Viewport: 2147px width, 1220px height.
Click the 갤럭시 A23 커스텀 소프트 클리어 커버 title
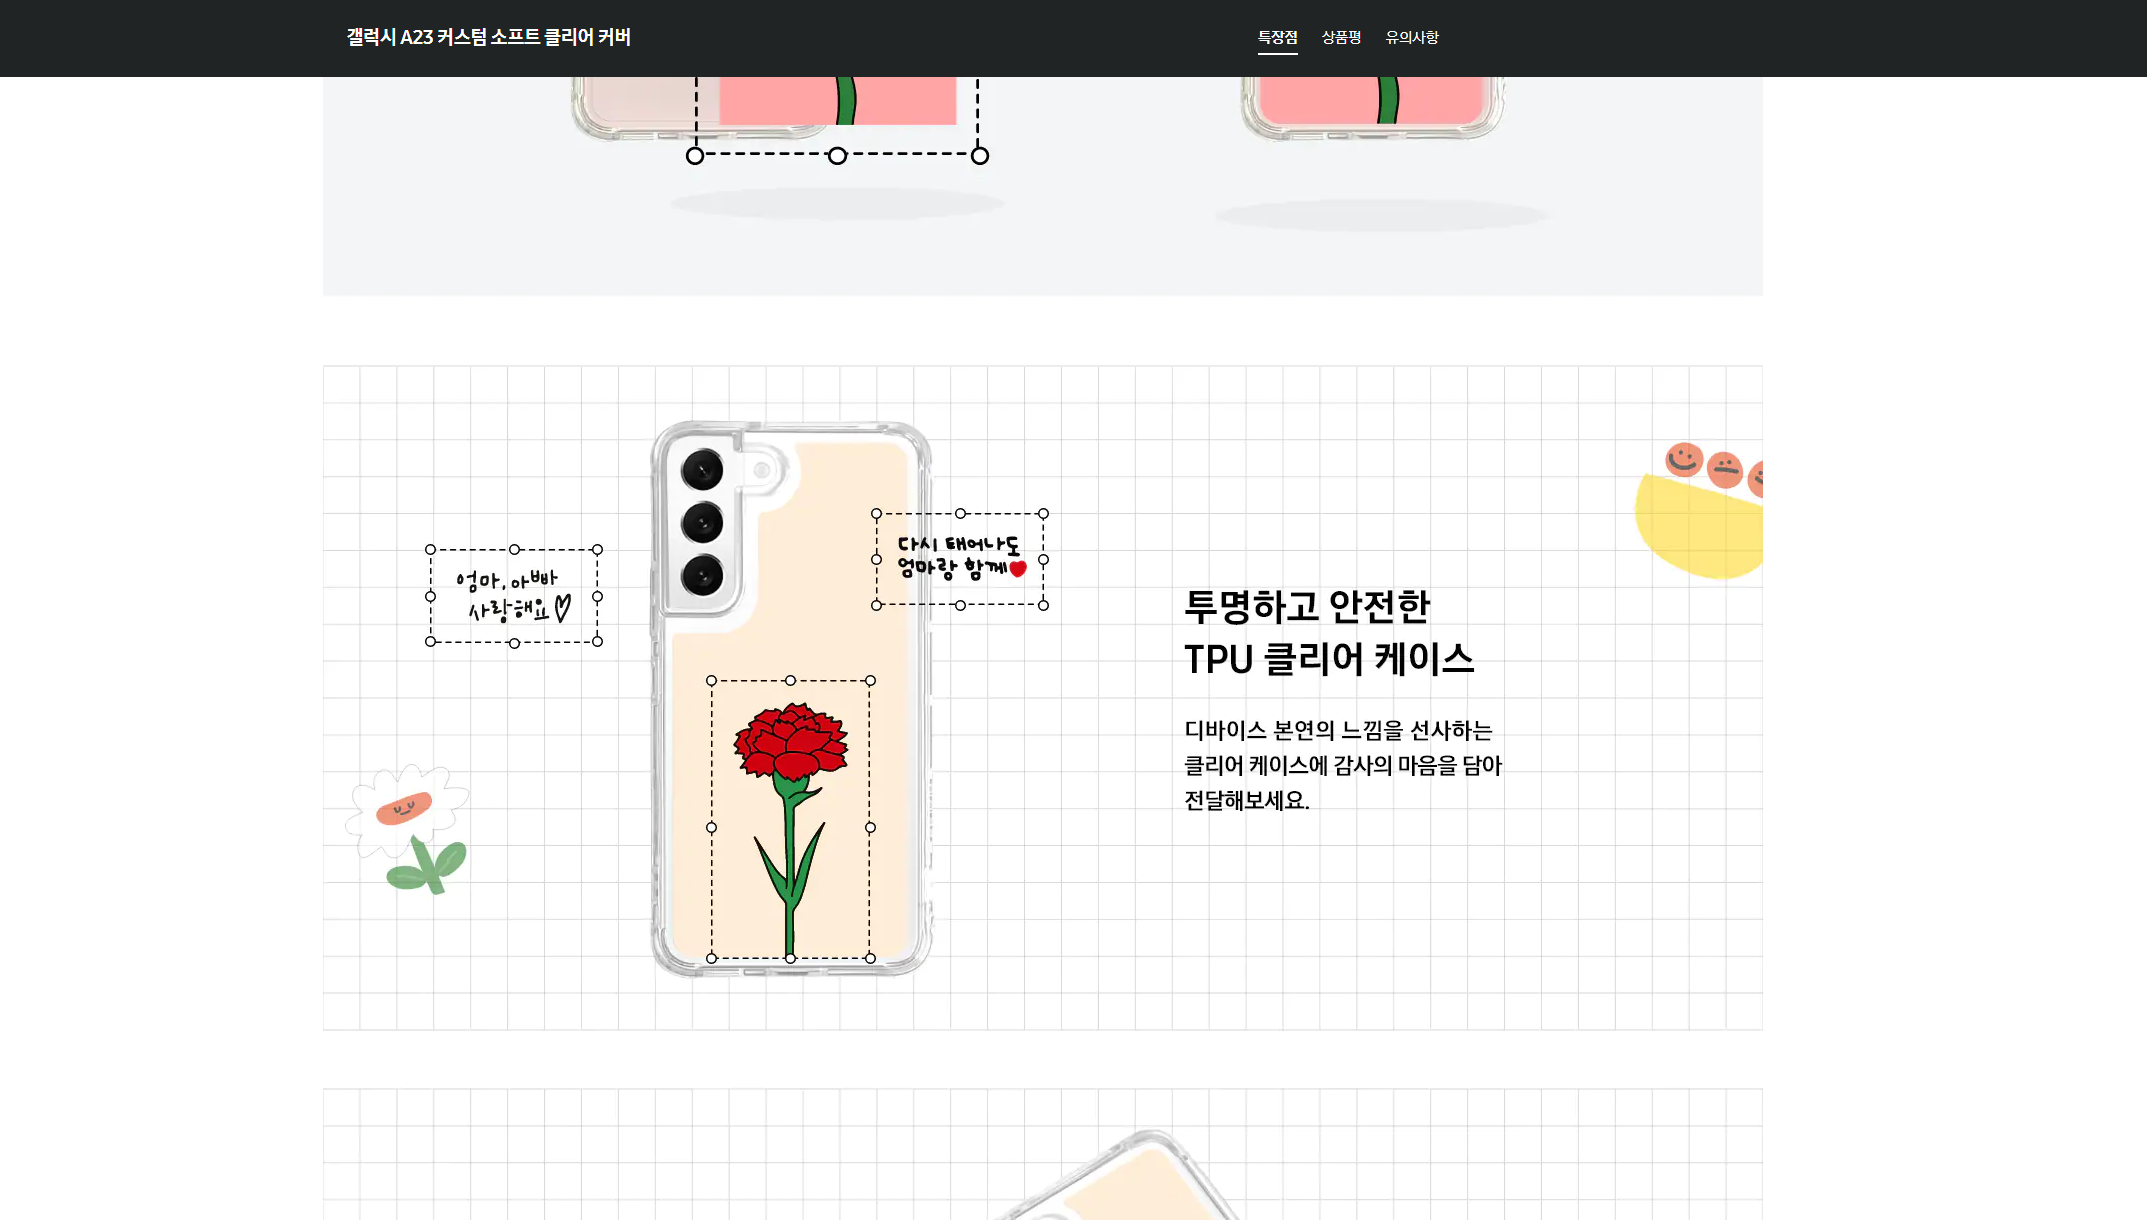[488, 37]
